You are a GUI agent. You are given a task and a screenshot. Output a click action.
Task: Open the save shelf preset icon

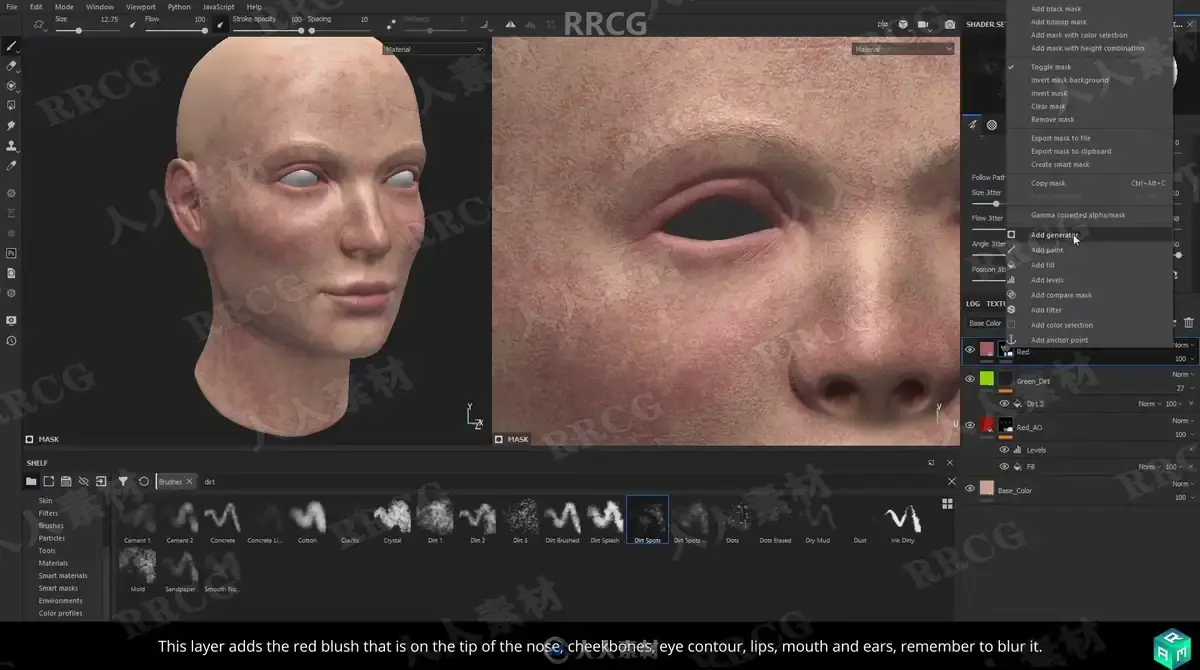[66, 481]
